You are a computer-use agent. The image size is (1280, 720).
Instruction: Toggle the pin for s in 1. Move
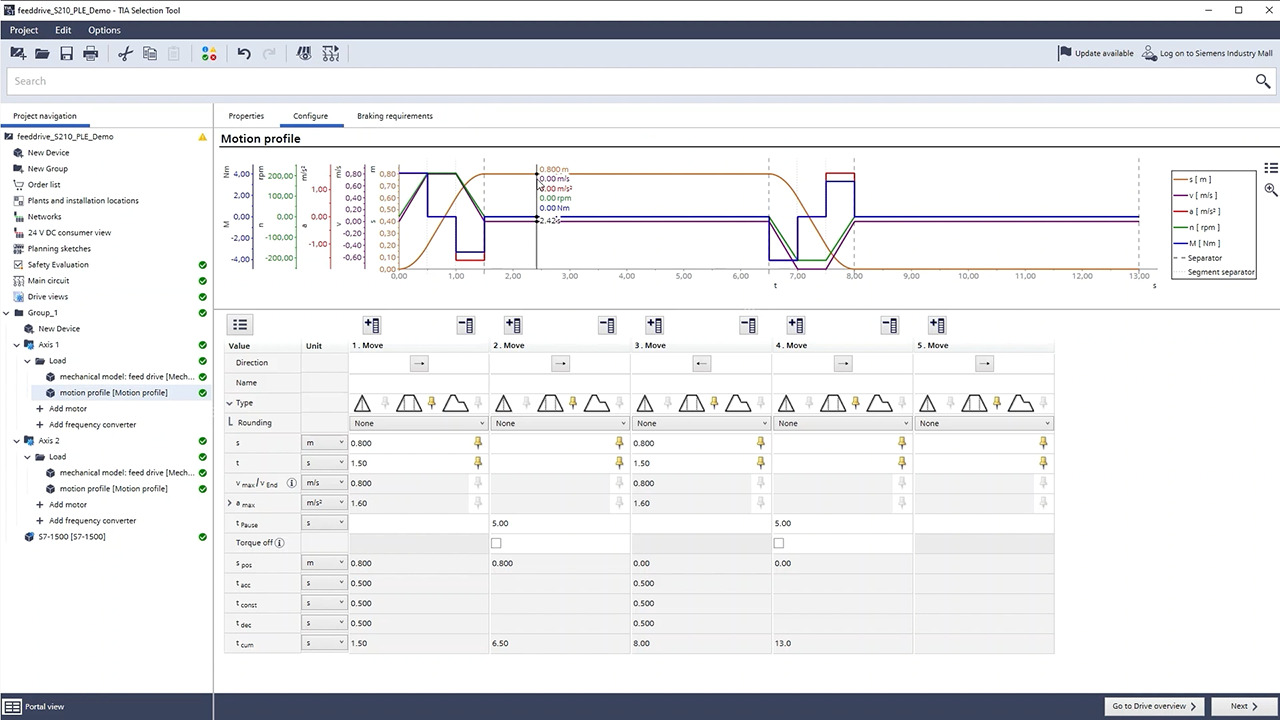point(478,443)
